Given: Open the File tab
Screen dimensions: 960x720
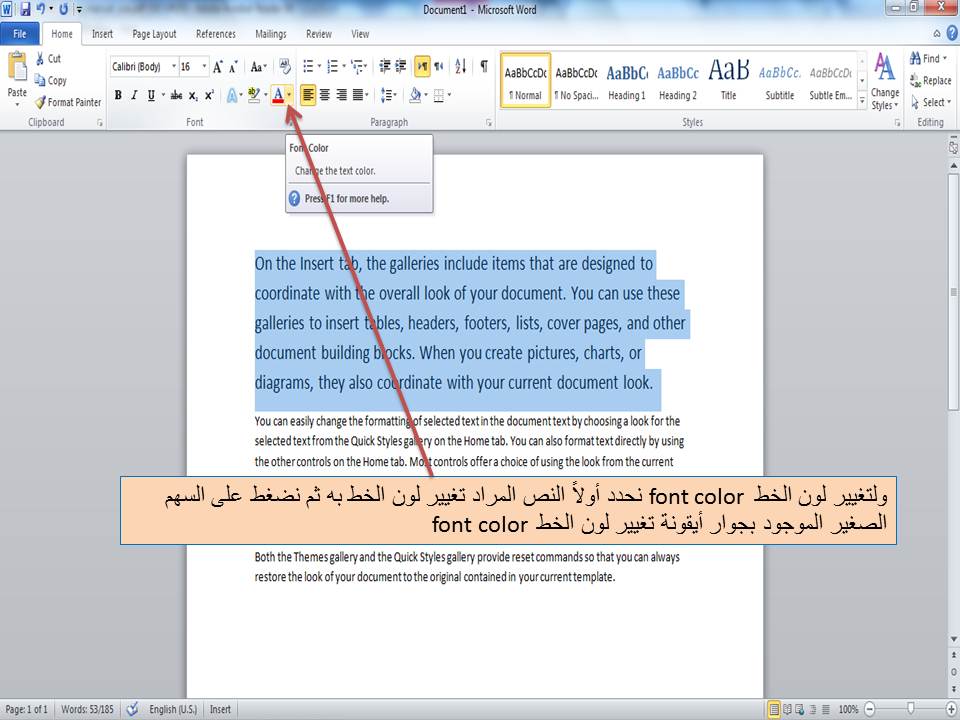Looking at the screenshot, I should (20, 34).
